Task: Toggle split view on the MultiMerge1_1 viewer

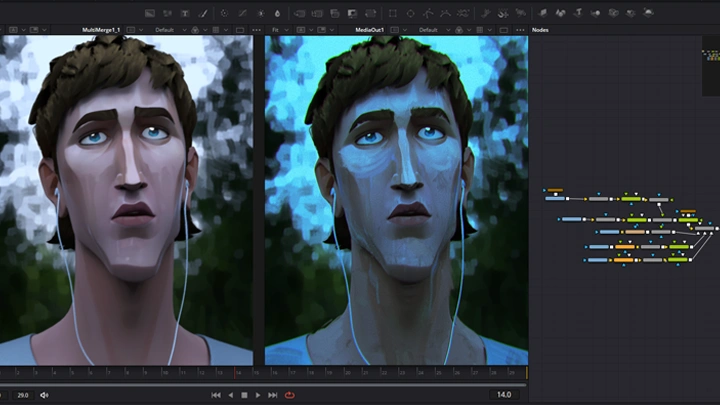Action: point(34,30)
